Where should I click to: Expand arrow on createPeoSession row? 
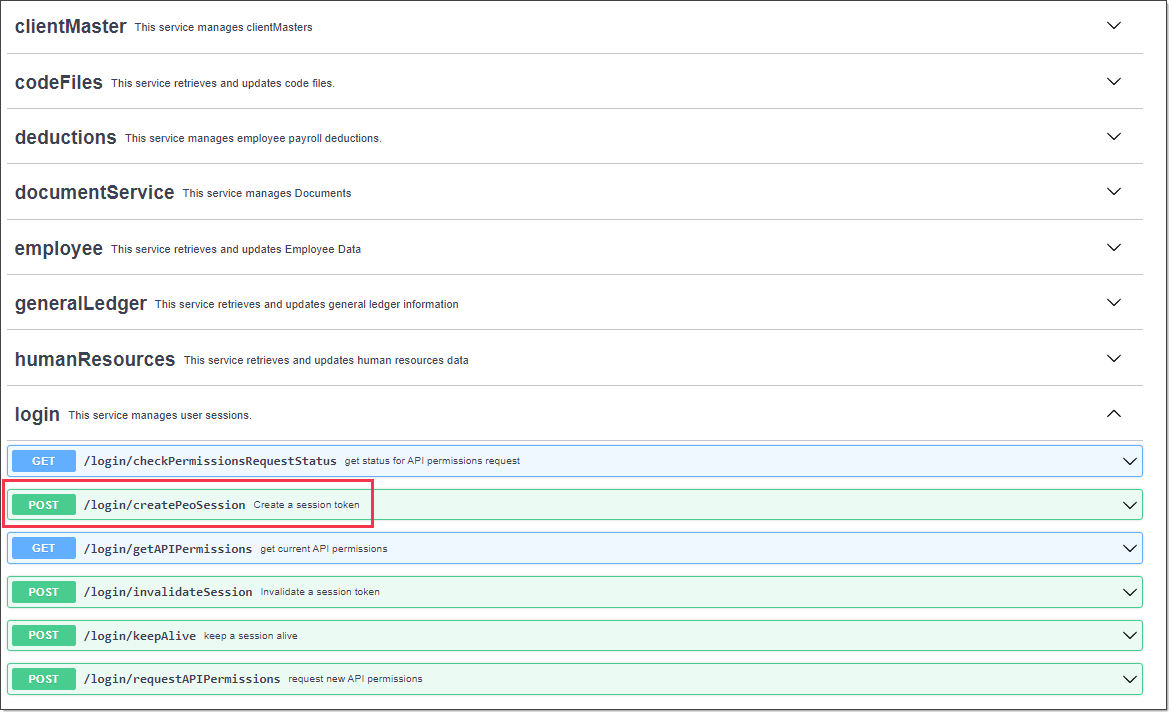1130,505
